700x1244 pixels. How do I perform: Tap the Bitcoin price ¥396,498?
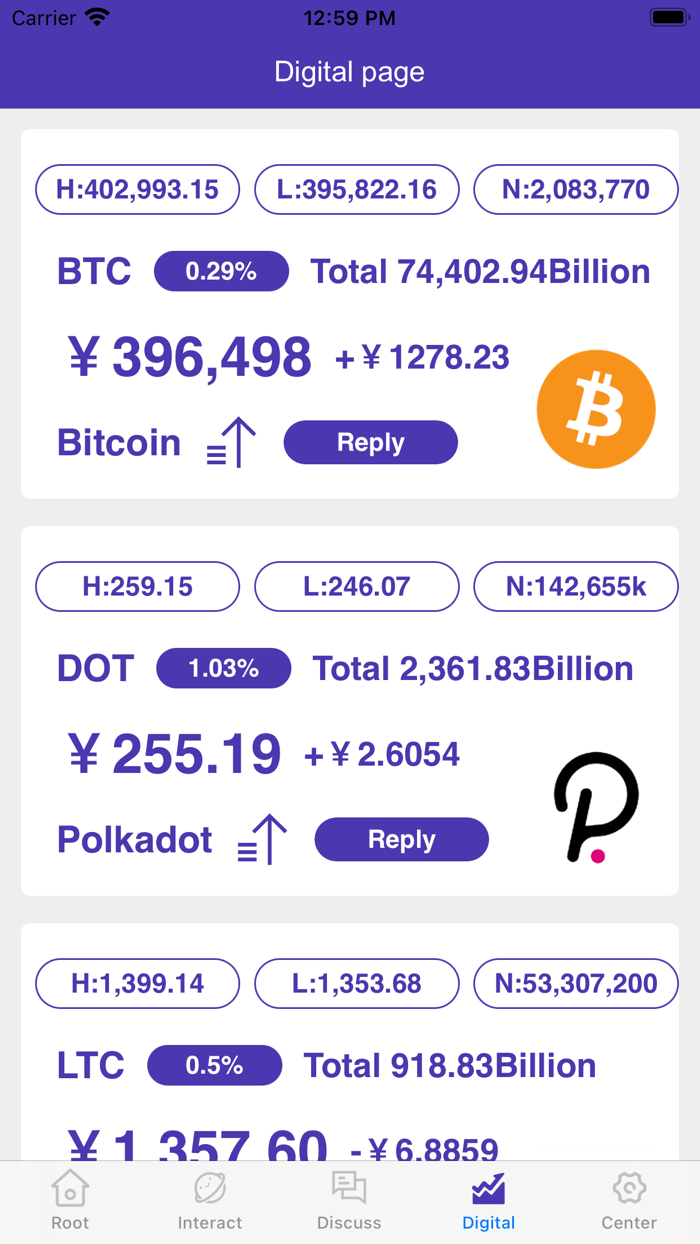pyautogui.click(x=190, y=357)
